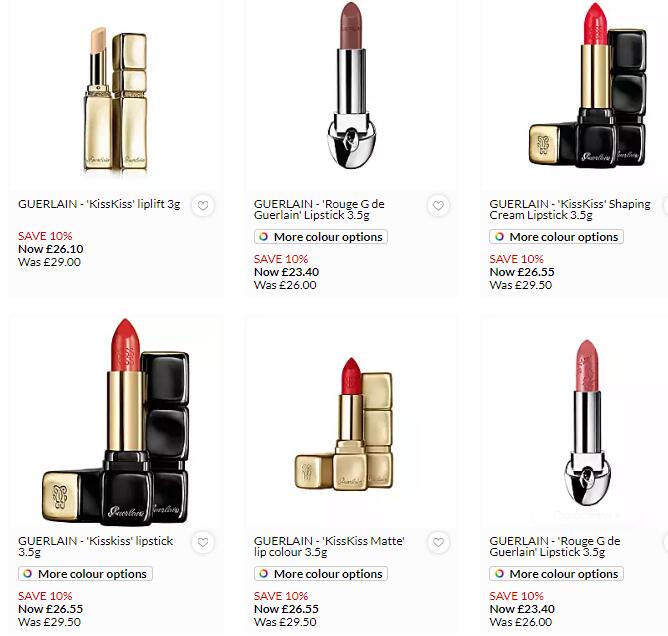This screenshot has width=668, height=636.
Task: Show more colour options for bottom 'Rouge G' lipstick
Action: 556,574
